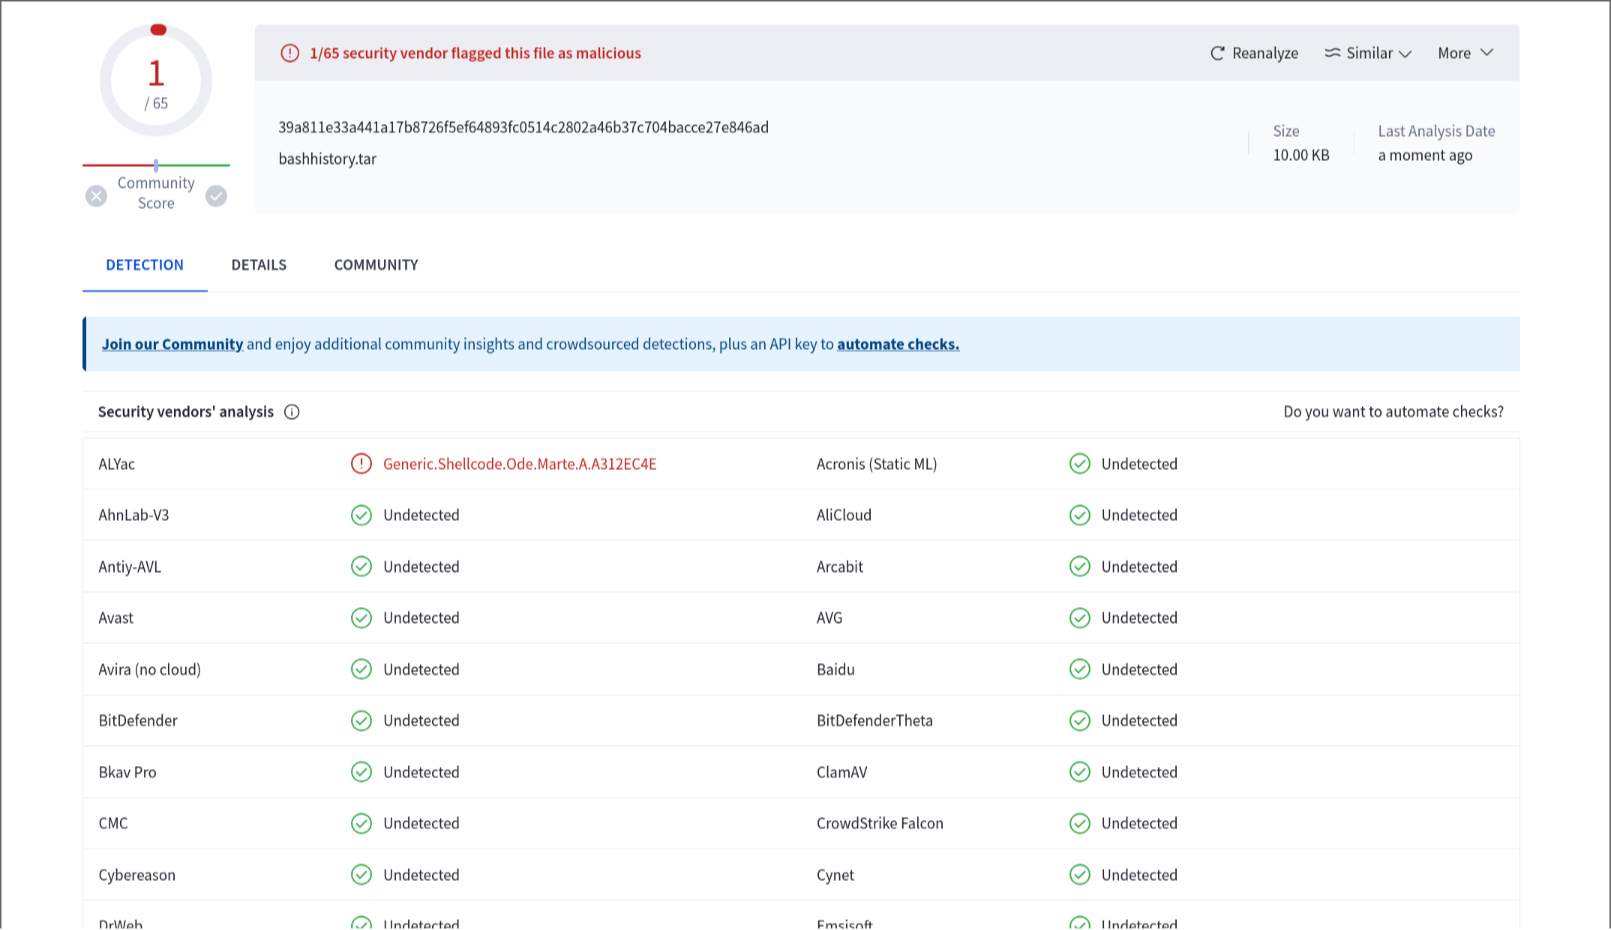Click 'Do you want to automate checks?' text
The width and height of the screenshot is (1611, 930).
[x=1393, y=412]
